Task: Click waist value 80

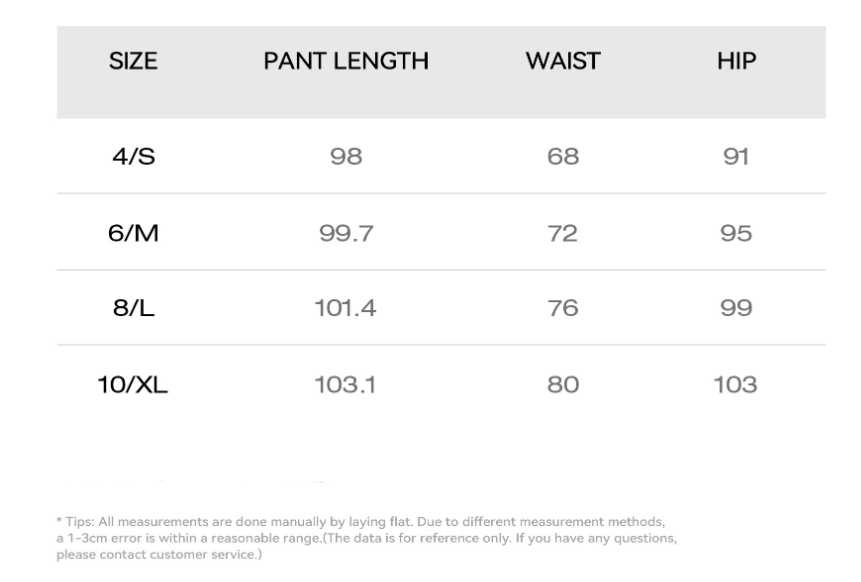Action: (x=562, y=384)
